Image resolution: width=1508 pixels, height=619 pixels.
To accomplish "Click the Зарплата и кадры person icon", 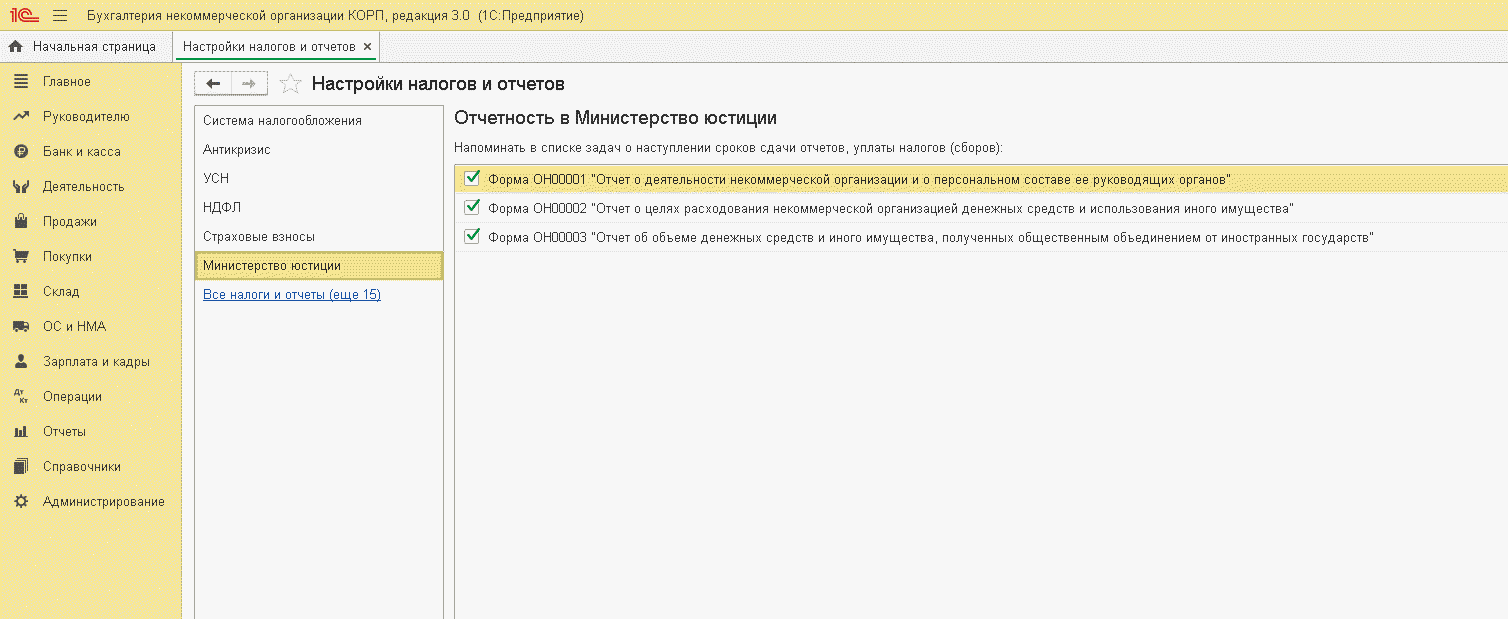I will coord(21,361).
